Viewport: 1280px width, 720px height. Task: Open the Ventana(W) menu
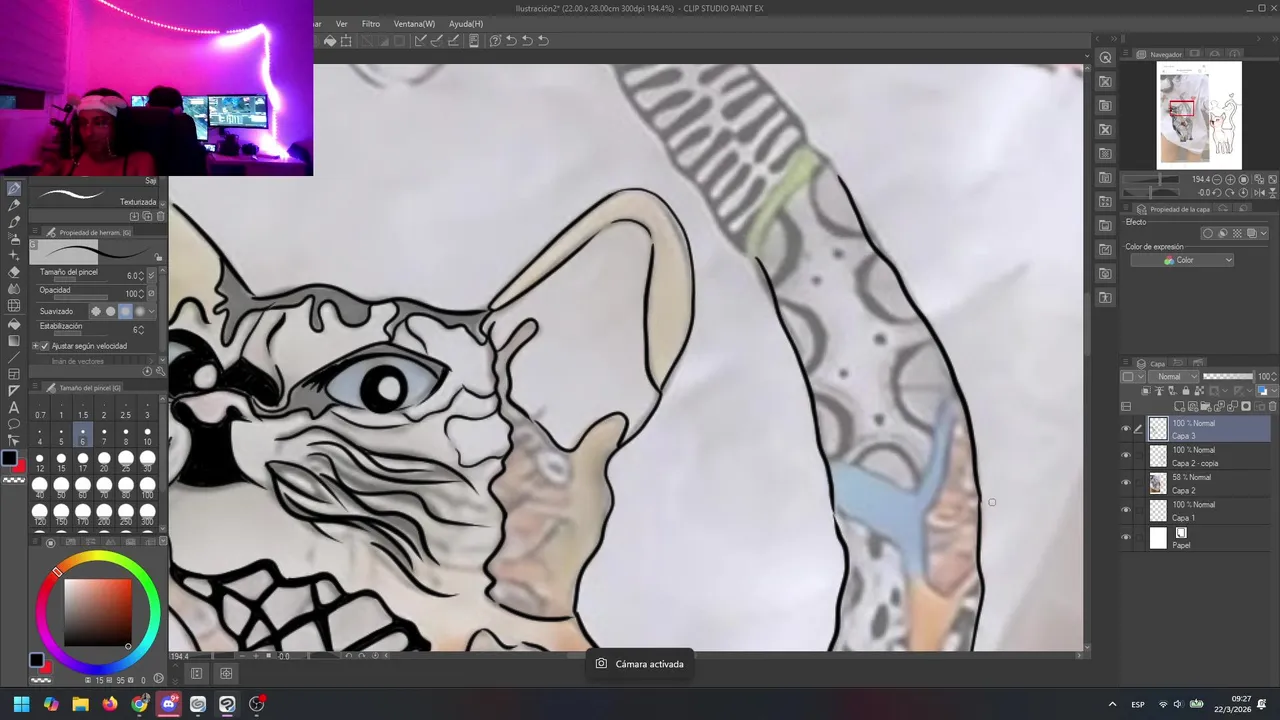click(x=414, y=24)
